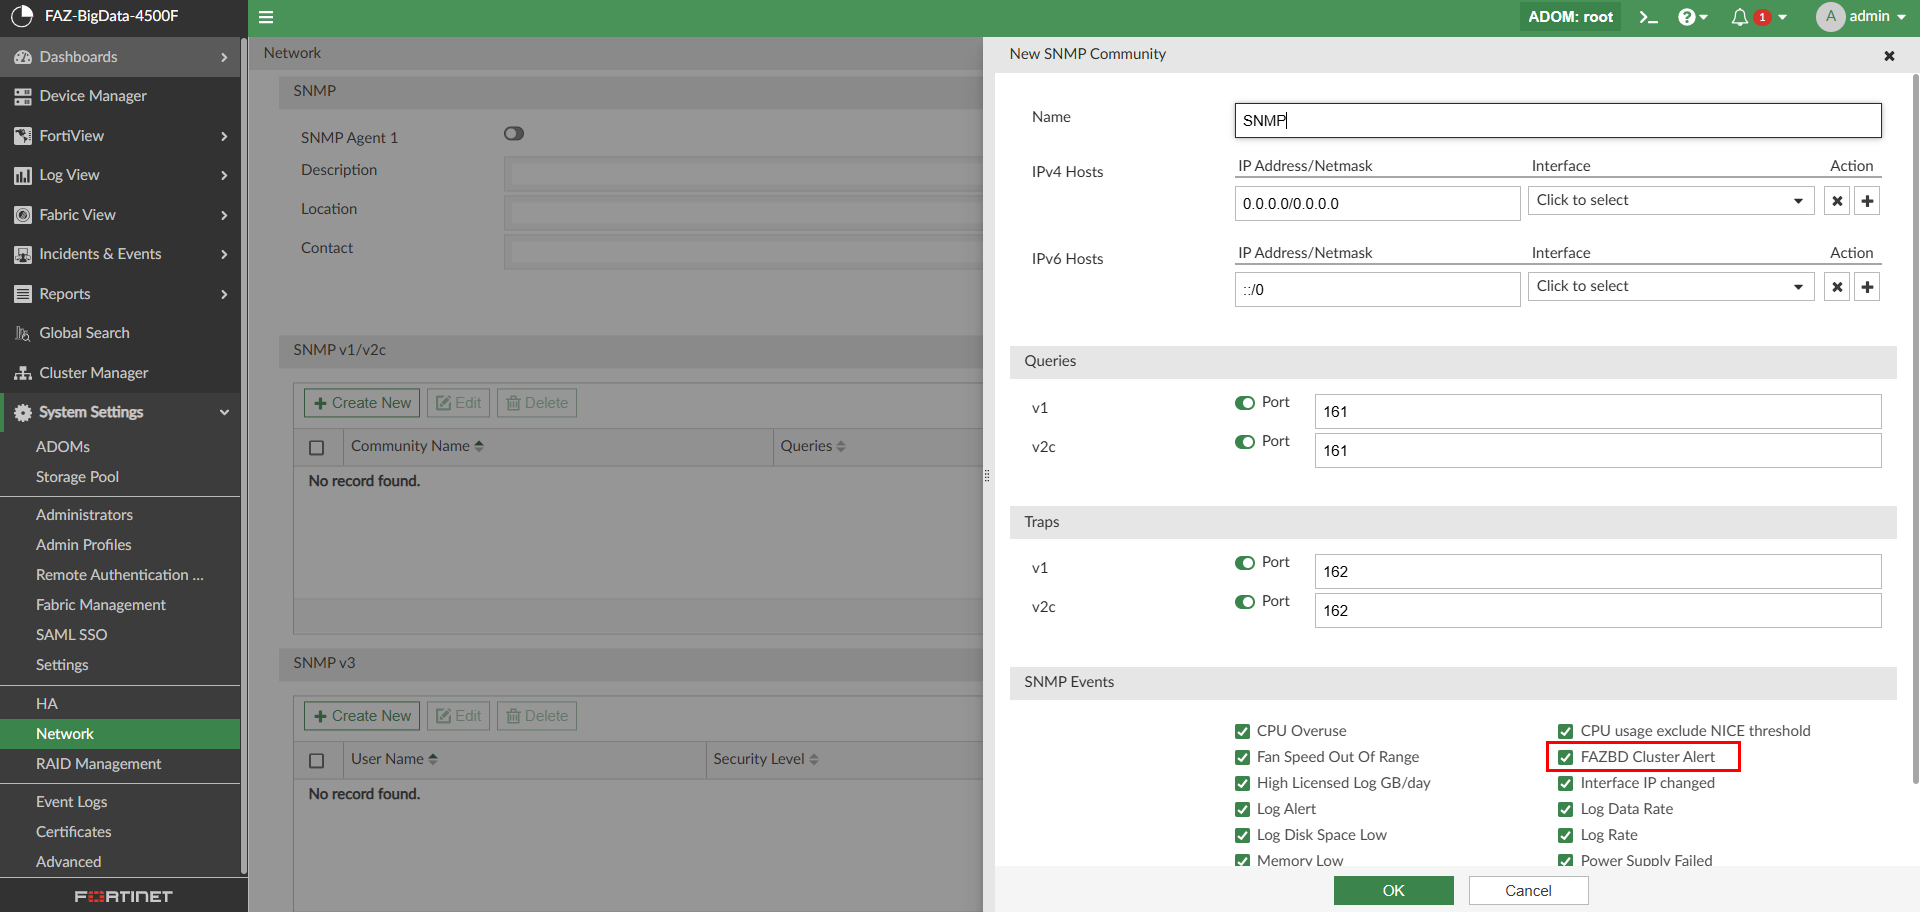The width and height of the screenshot is (1920, 912).
Task: Uncheck the FAZBD Cluster Alert event
Action: [1566, 757]
